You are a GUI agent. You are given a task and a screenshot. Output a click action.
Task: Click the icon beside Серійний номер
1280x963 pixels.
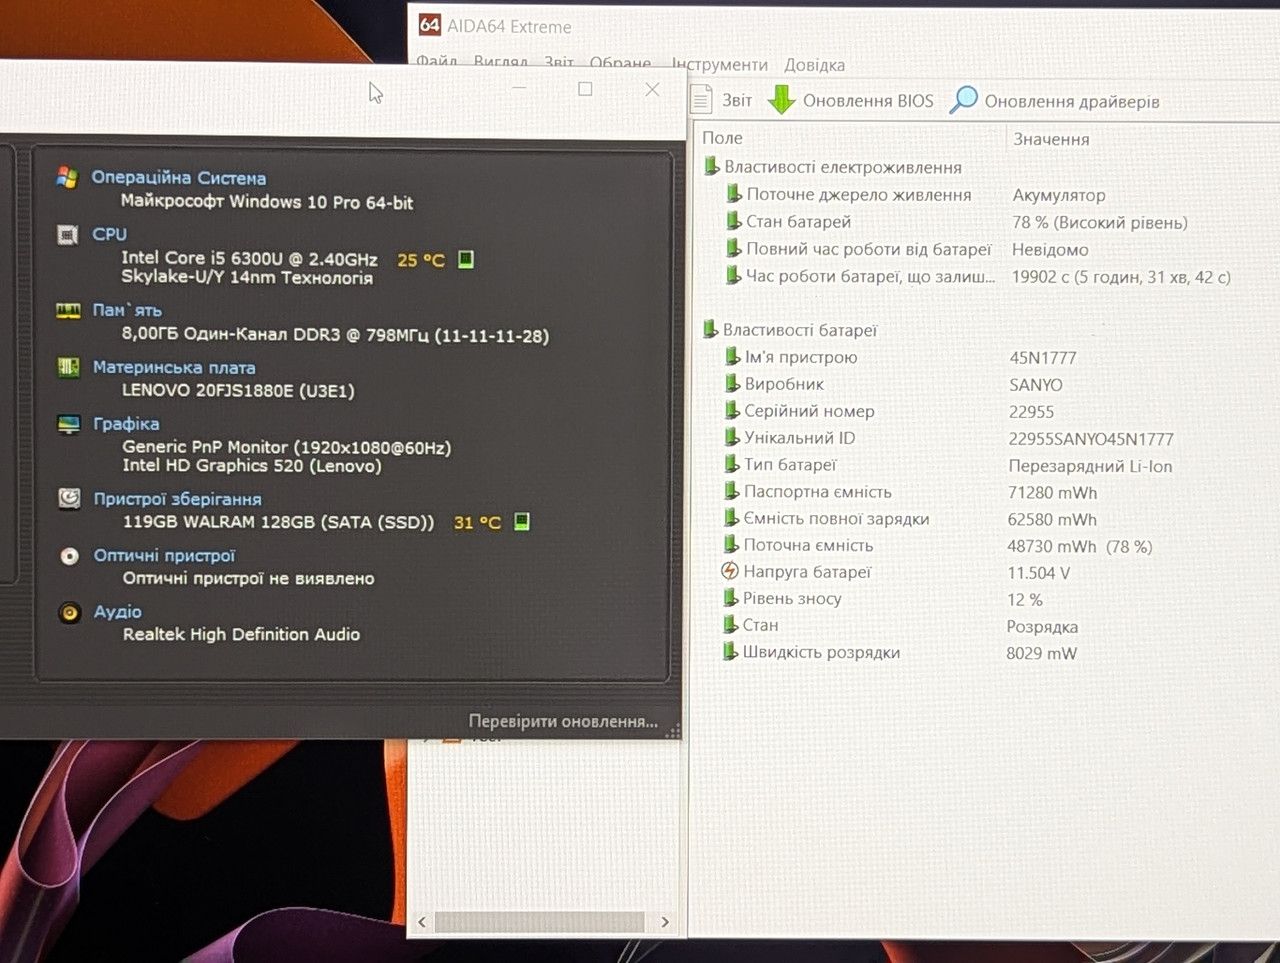tap(732, 410)
